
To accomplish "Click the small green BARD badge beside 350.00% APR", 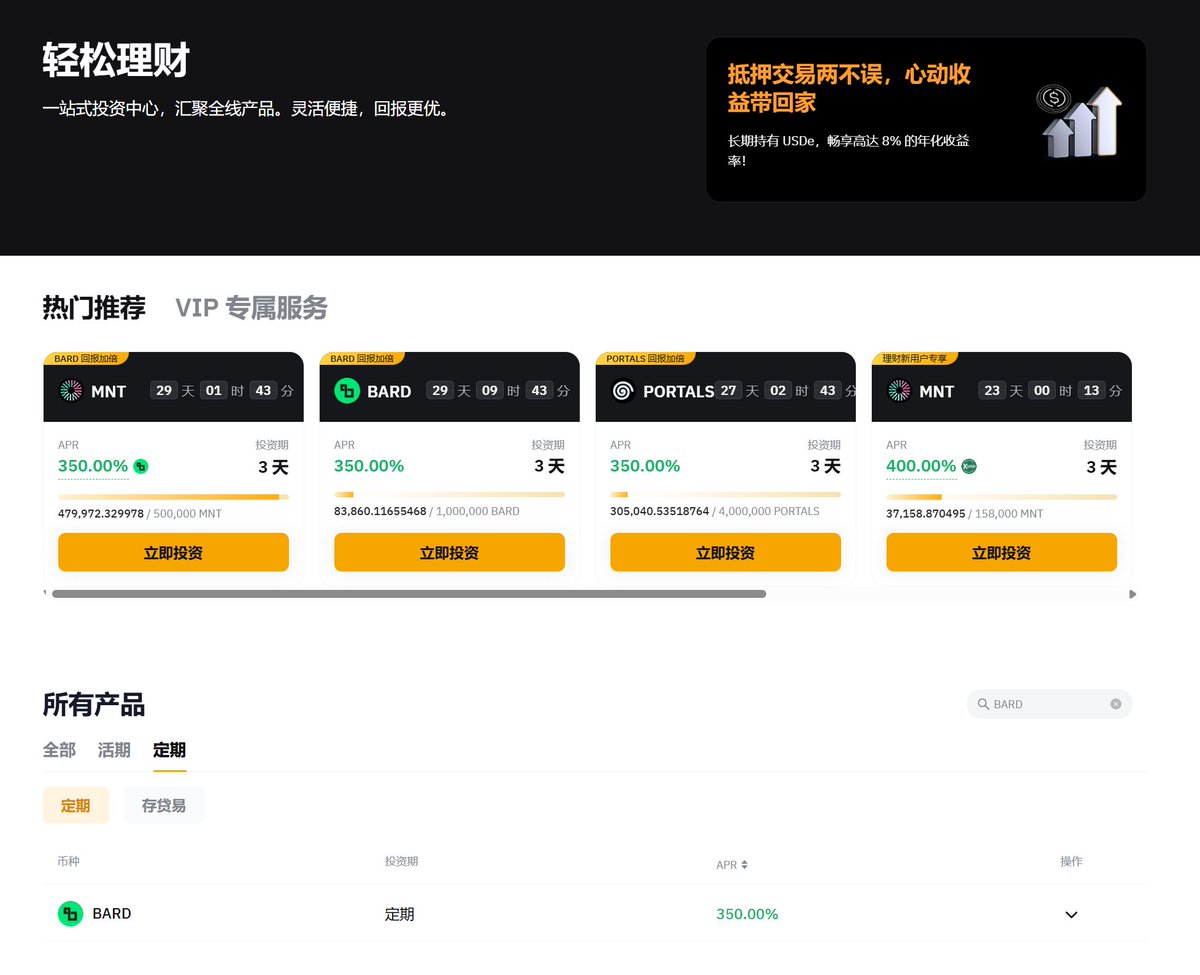I will [141, 466].
